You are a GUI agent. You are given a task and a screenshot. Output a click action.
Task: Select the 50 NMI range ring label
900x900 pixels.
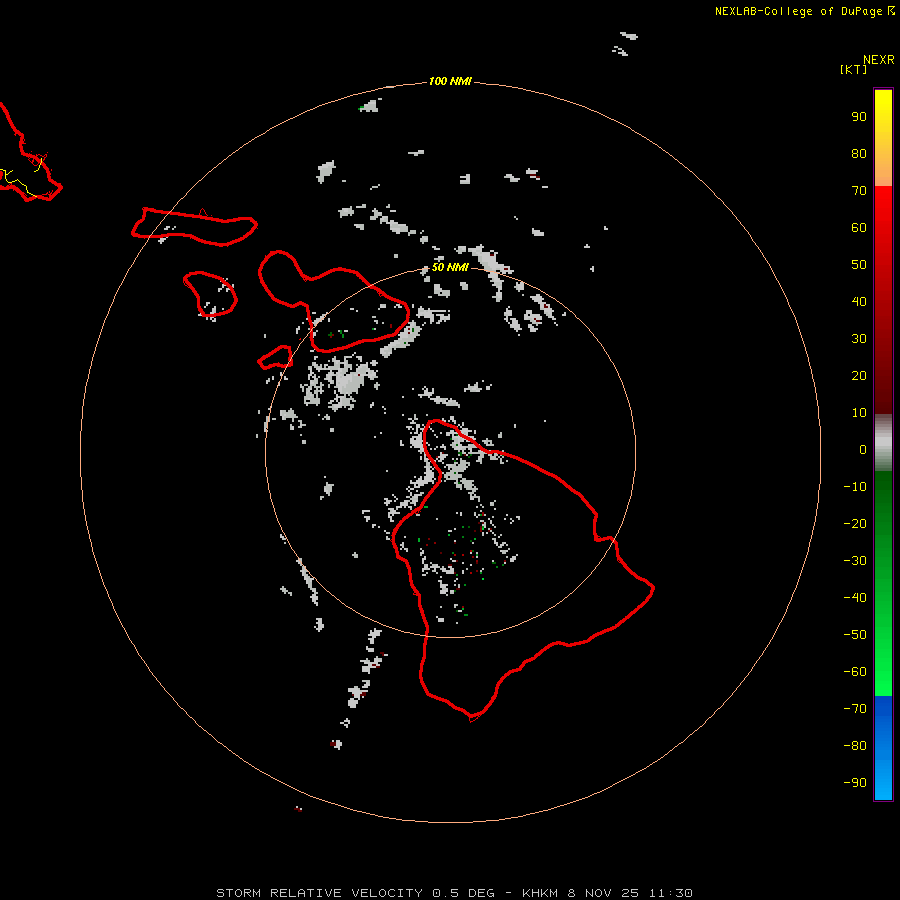click(450, 267)
